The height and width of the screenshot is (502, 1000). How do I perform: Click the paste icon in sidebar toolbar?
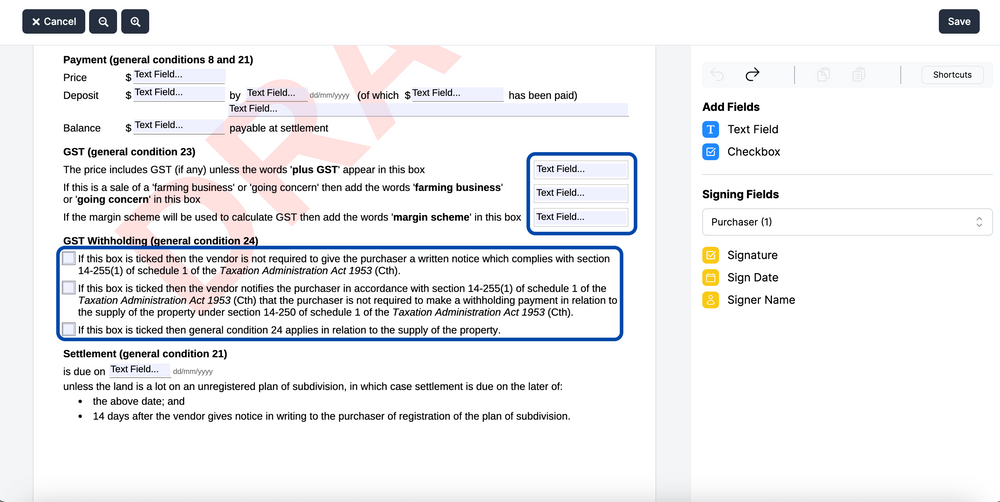click(x=858, y=75)
